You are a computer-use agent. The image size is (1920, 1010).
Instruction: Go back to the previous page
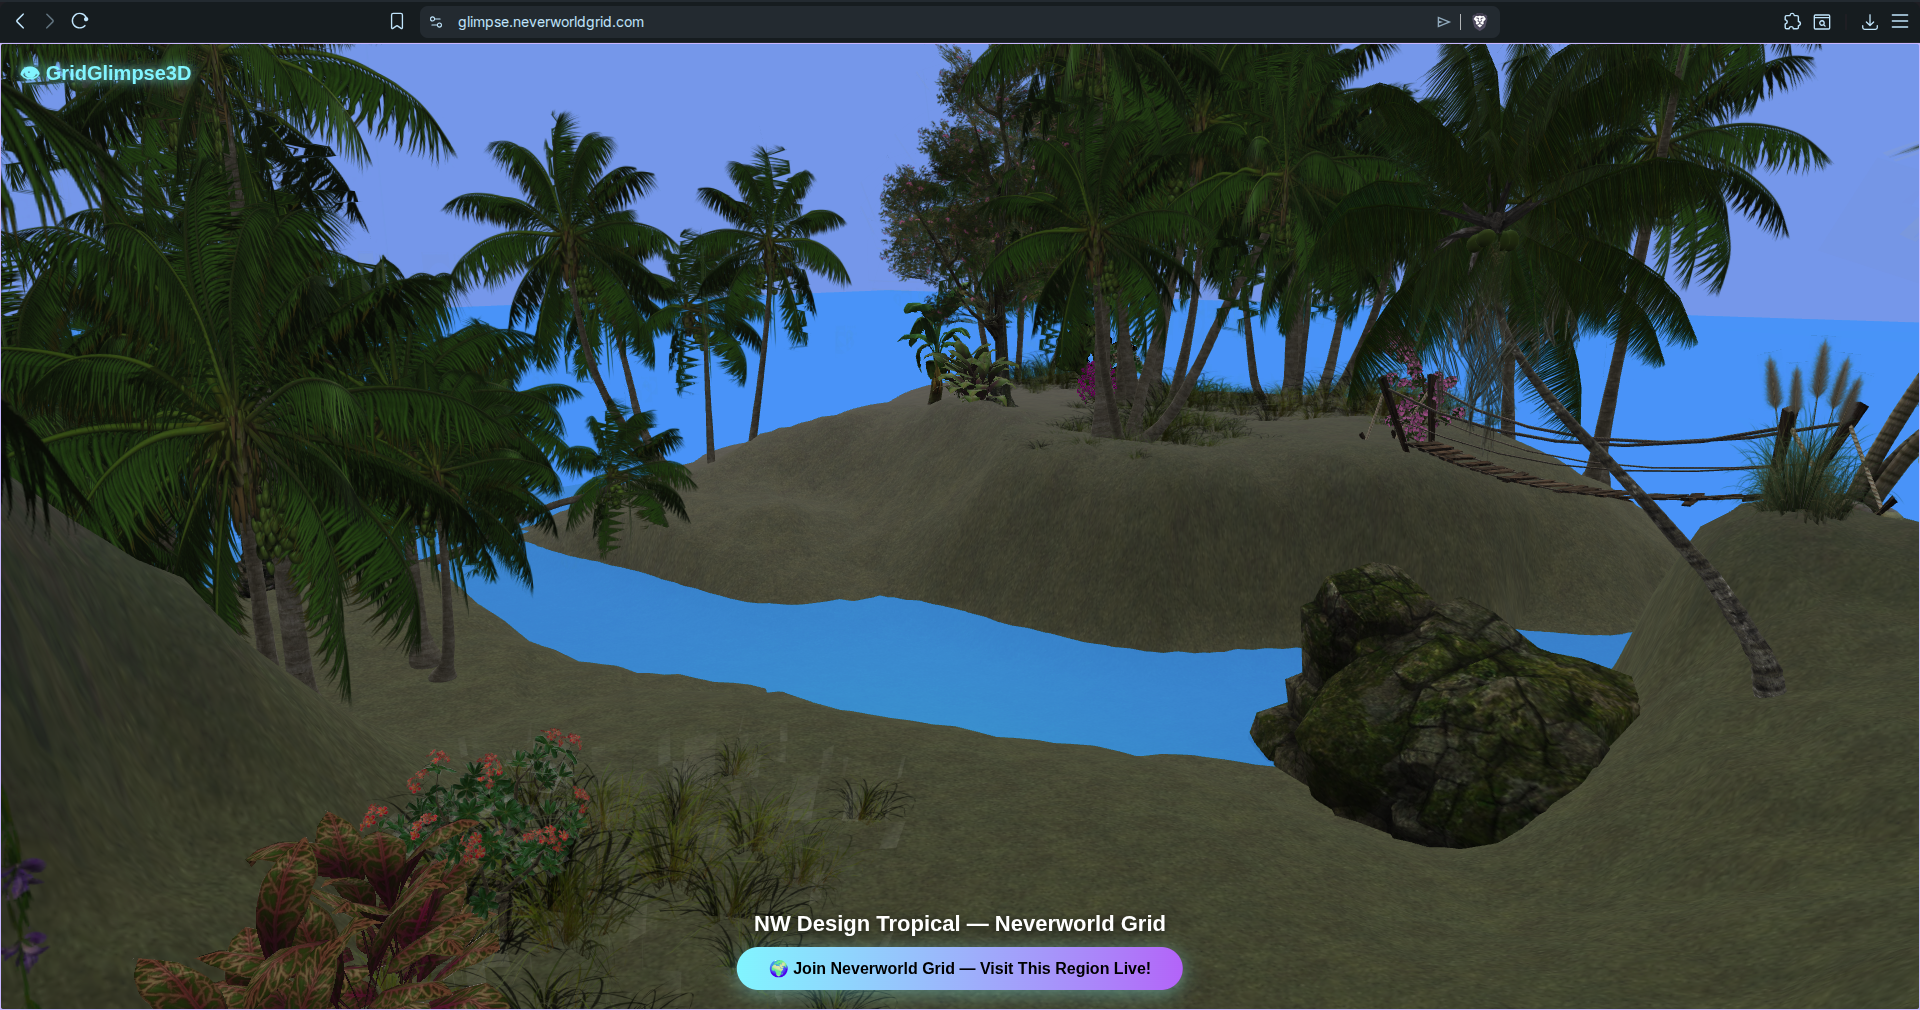click(20, 21)
